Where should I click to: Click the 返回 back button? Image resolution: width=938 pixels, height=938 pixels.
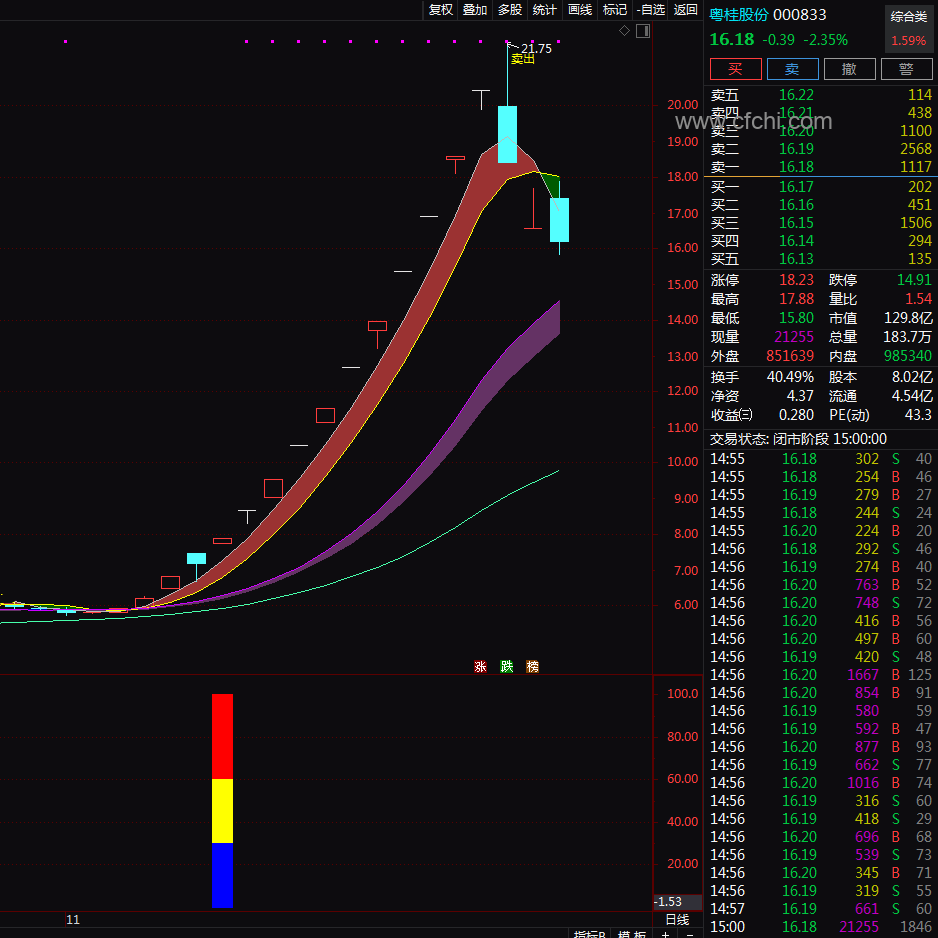tap(686, 10)
